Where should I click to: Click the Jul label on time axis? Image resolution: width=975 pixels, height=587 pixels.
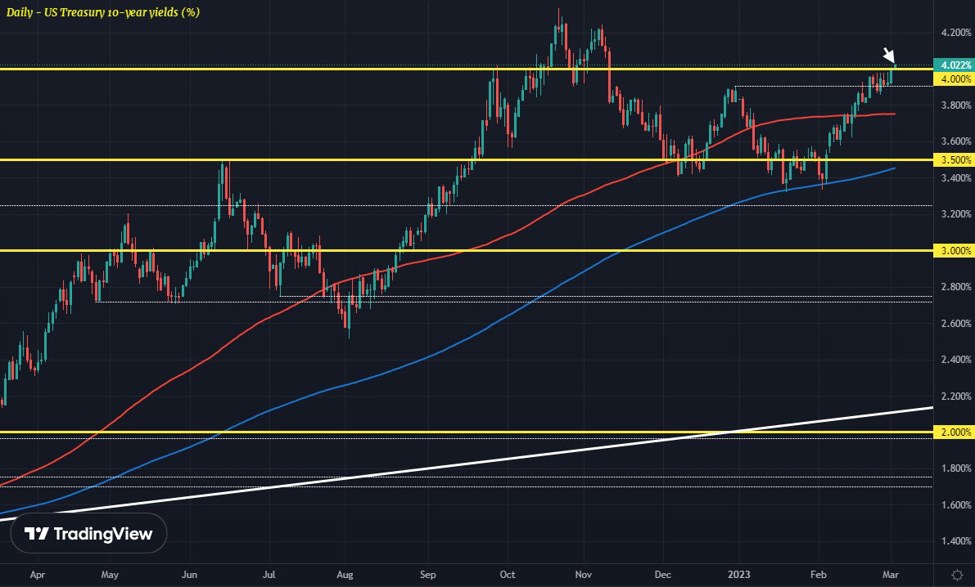click(x=270, y=576)
